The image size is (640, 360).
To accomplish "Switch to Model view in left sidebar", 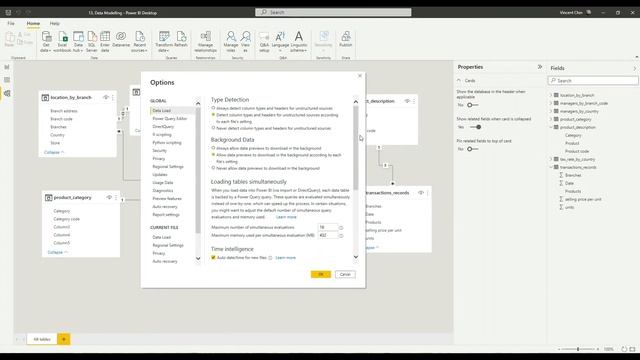I will (x=7, y=93).
